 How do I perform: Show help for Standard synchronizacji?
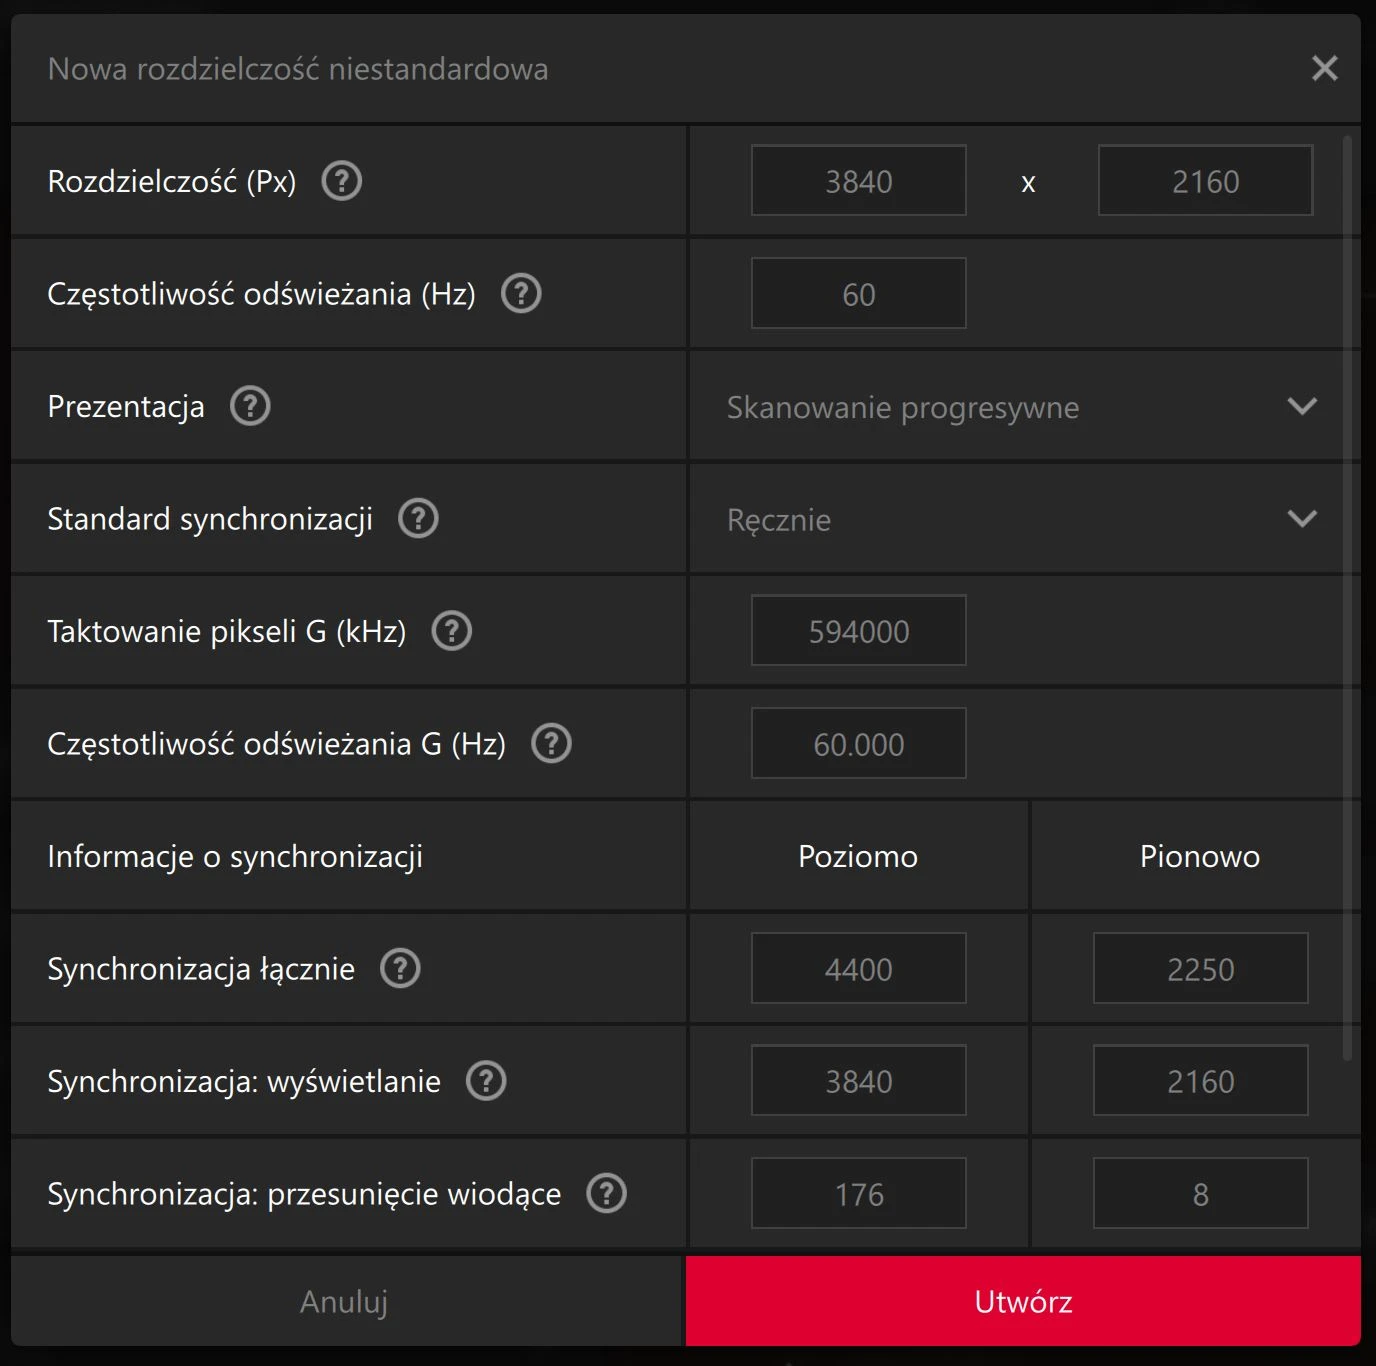coord(418,518)
